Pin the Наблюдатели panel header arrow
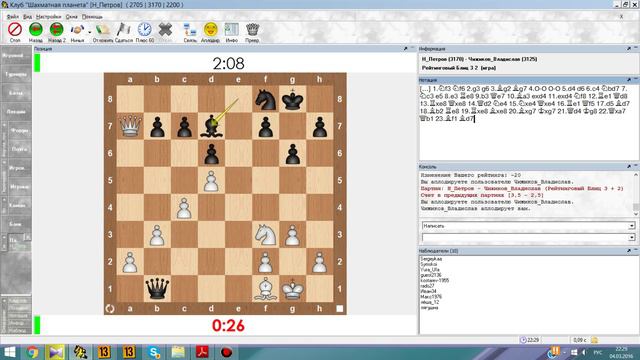The height and width of the screenshot is (360, 640). pos(629,251)
